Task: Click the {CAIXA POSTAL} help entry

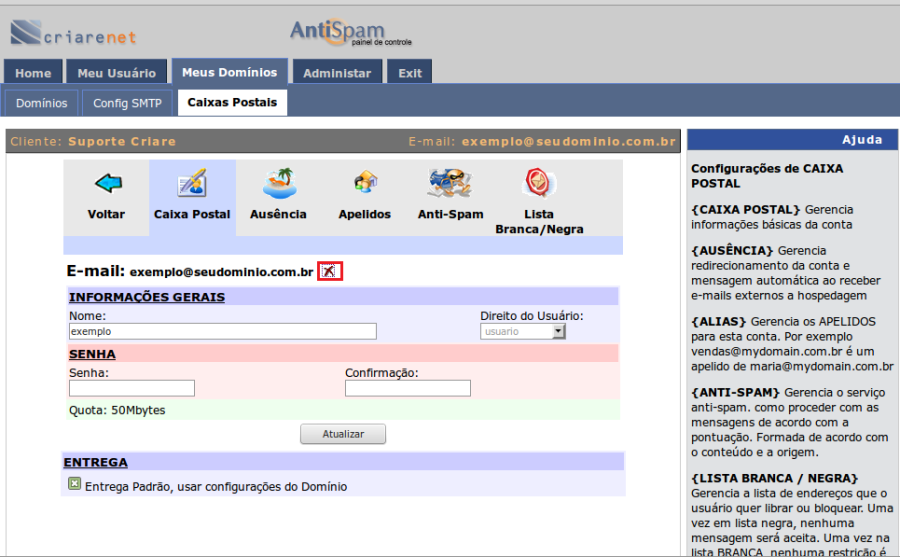Action: click(x=745, y=210)
